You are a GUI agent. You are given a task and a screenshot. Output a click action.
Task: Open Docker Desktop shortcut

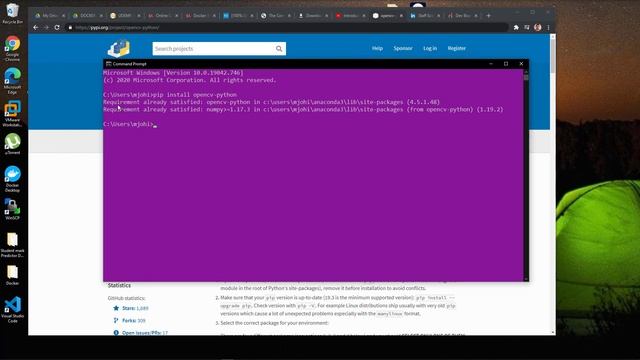click(x=12, y=179)
